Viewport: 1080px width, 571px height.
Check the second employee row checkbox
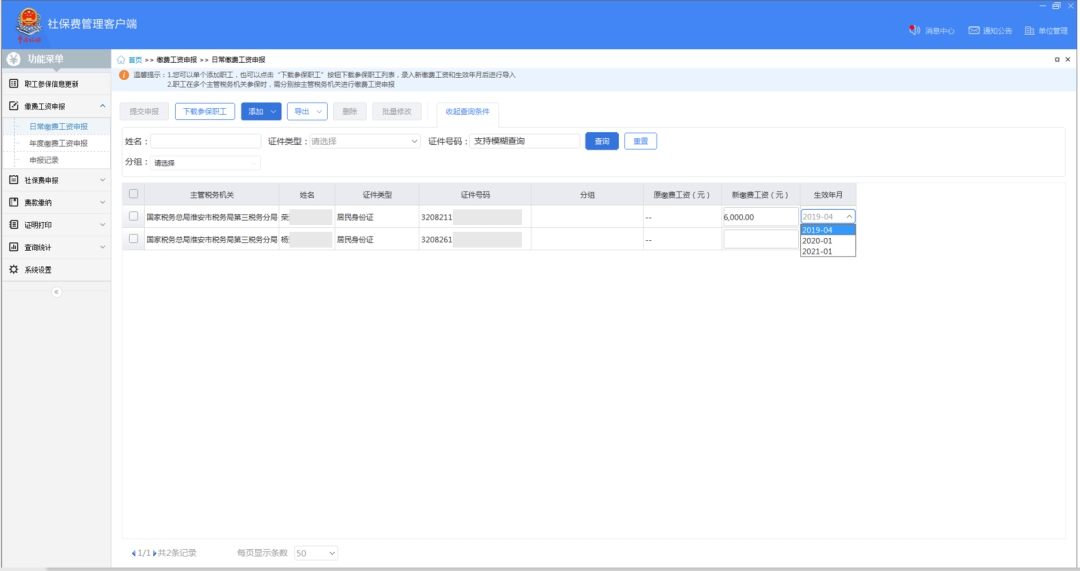coord(133,239)
